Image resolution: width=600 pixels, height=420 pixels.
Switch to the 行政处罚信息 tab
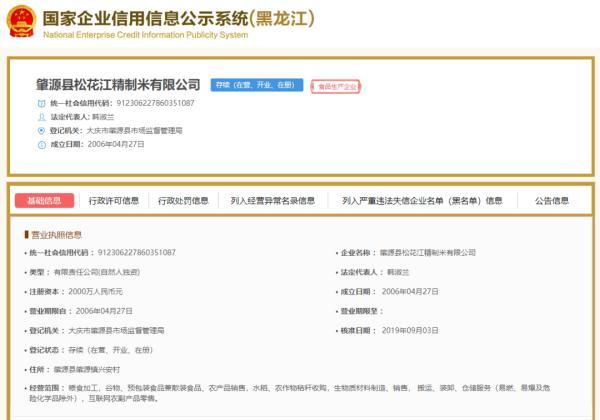(183, 200)
